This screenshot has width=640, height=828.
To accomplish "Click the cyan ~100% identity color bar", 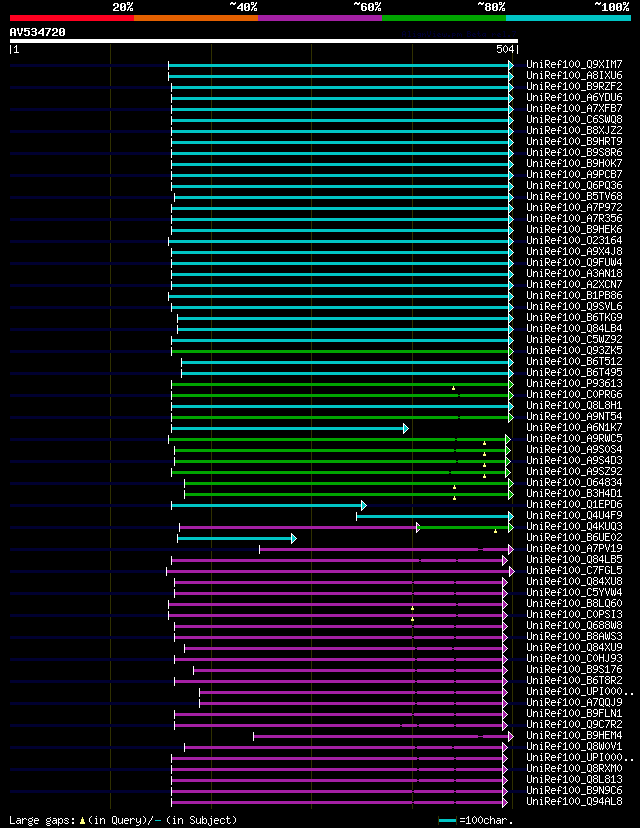I will click(568, 18).
